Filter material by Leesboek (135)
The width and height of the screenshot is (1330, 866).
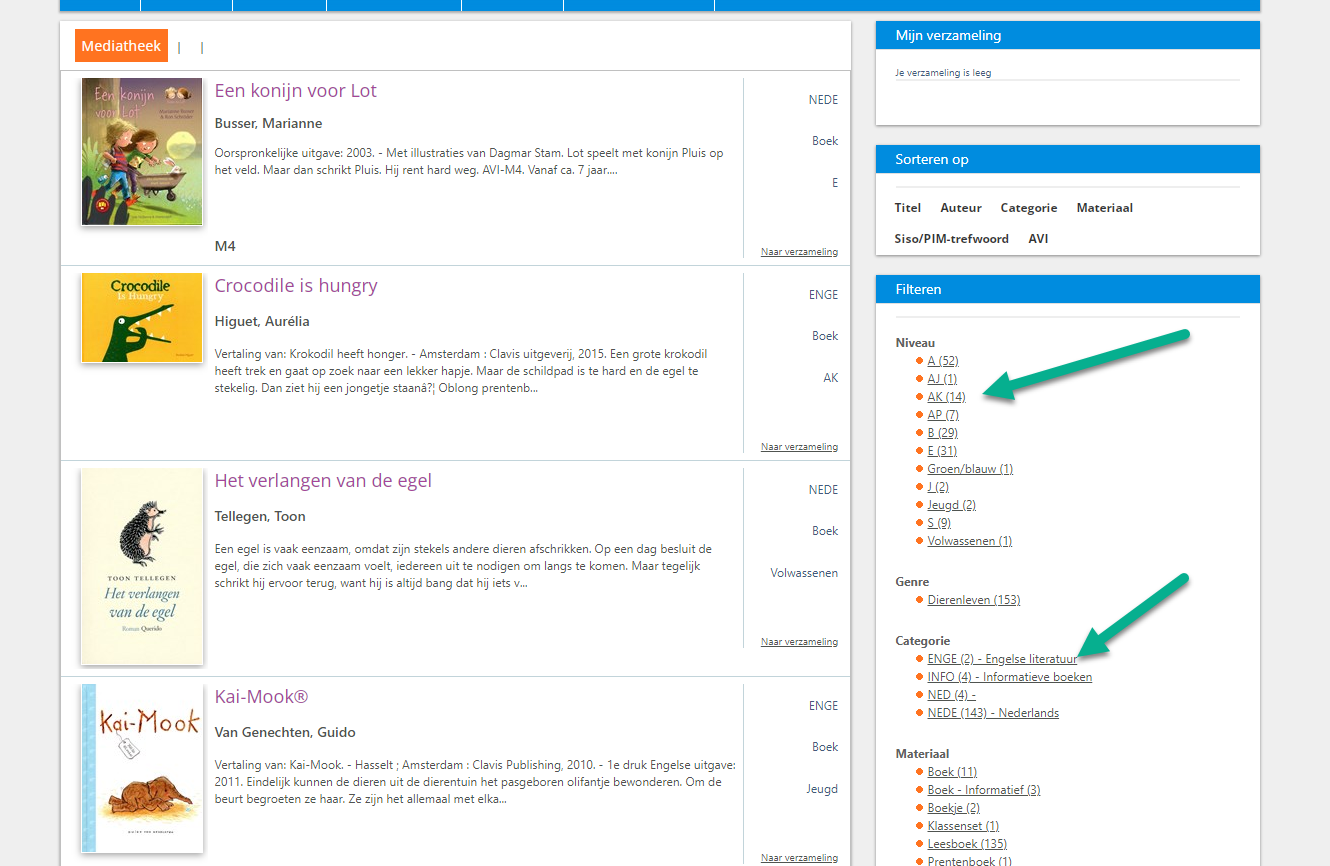point(966,844)
